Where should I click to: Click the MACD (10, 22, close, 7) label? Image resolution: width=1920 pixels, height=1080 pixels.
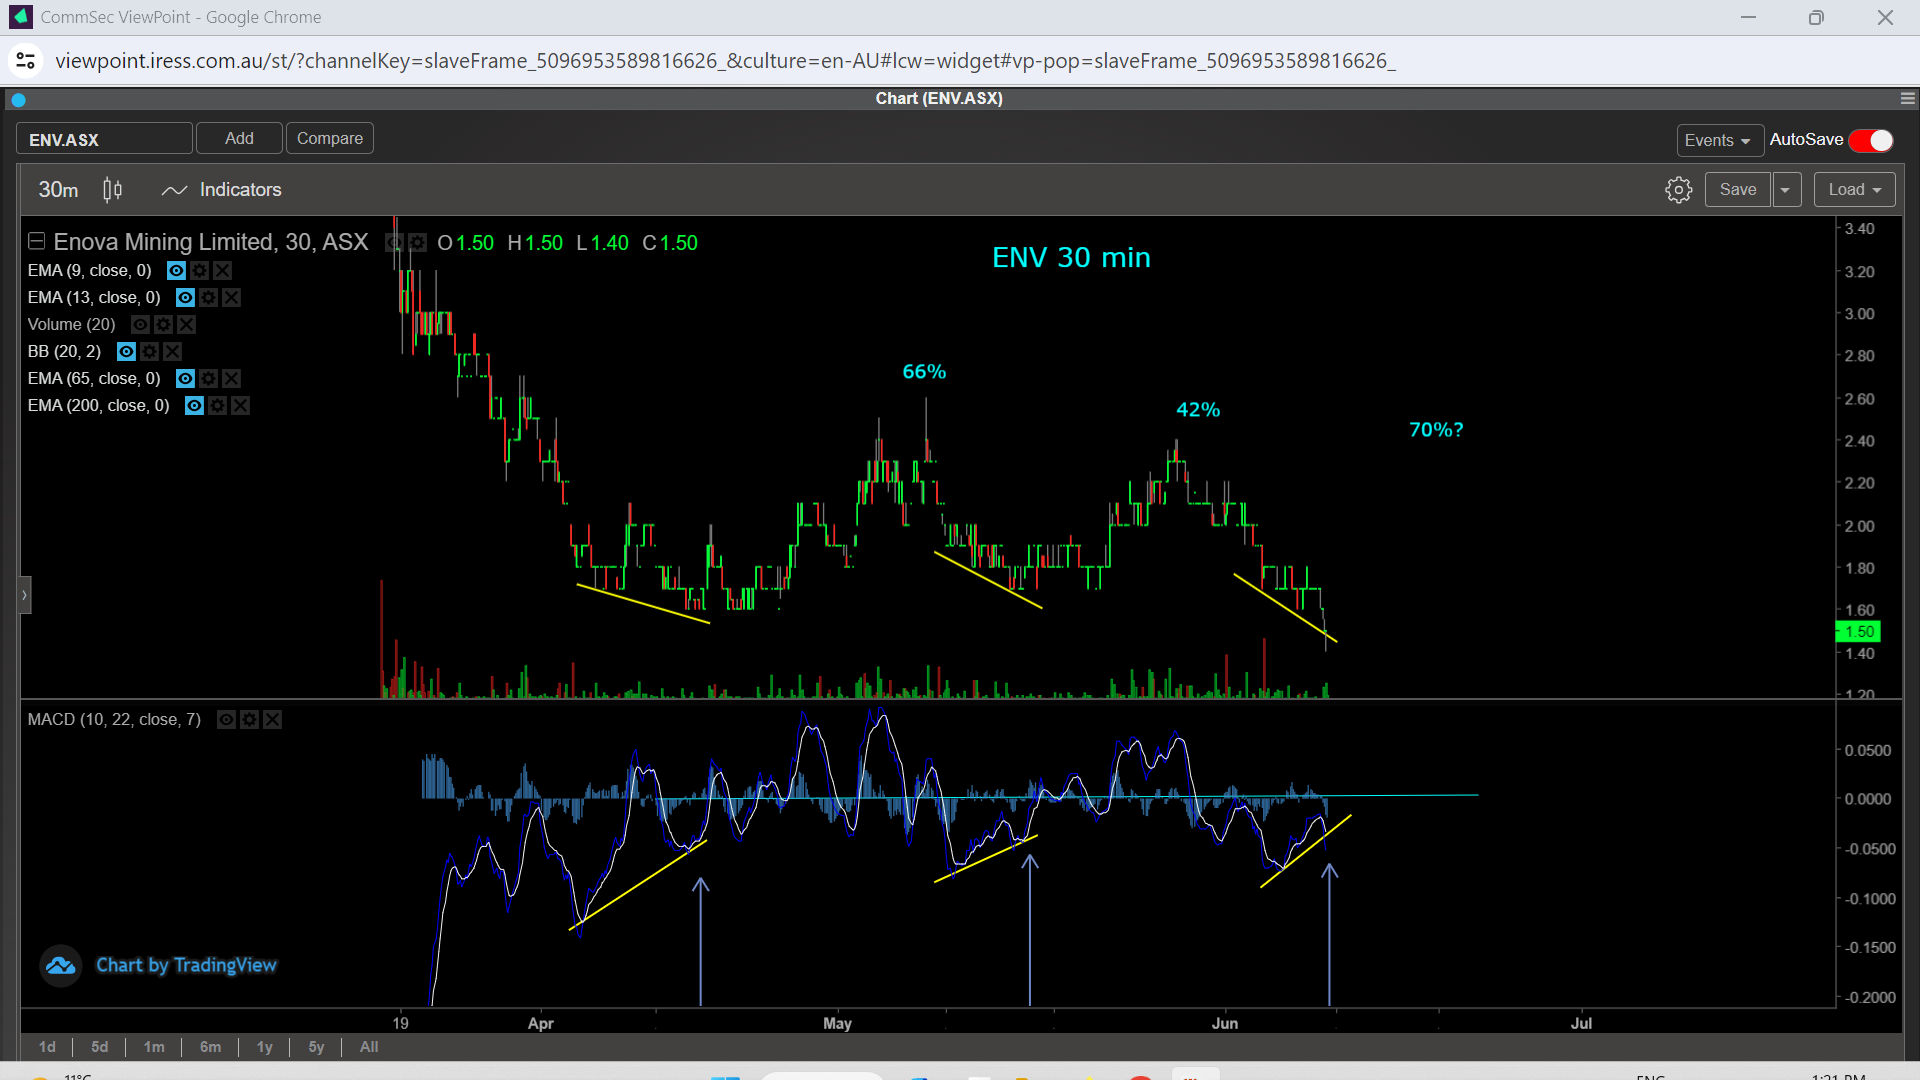[114, 720]
